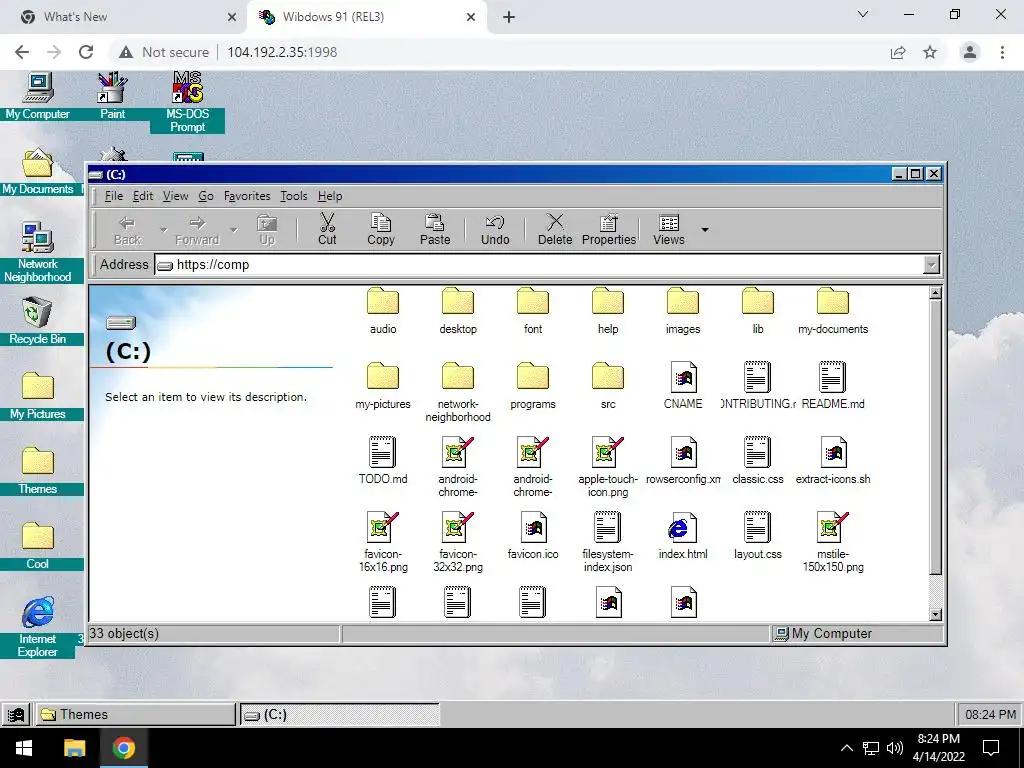Click the Undo toolbar icon
The image size is (1024, 768).
(x=495, y=229)
